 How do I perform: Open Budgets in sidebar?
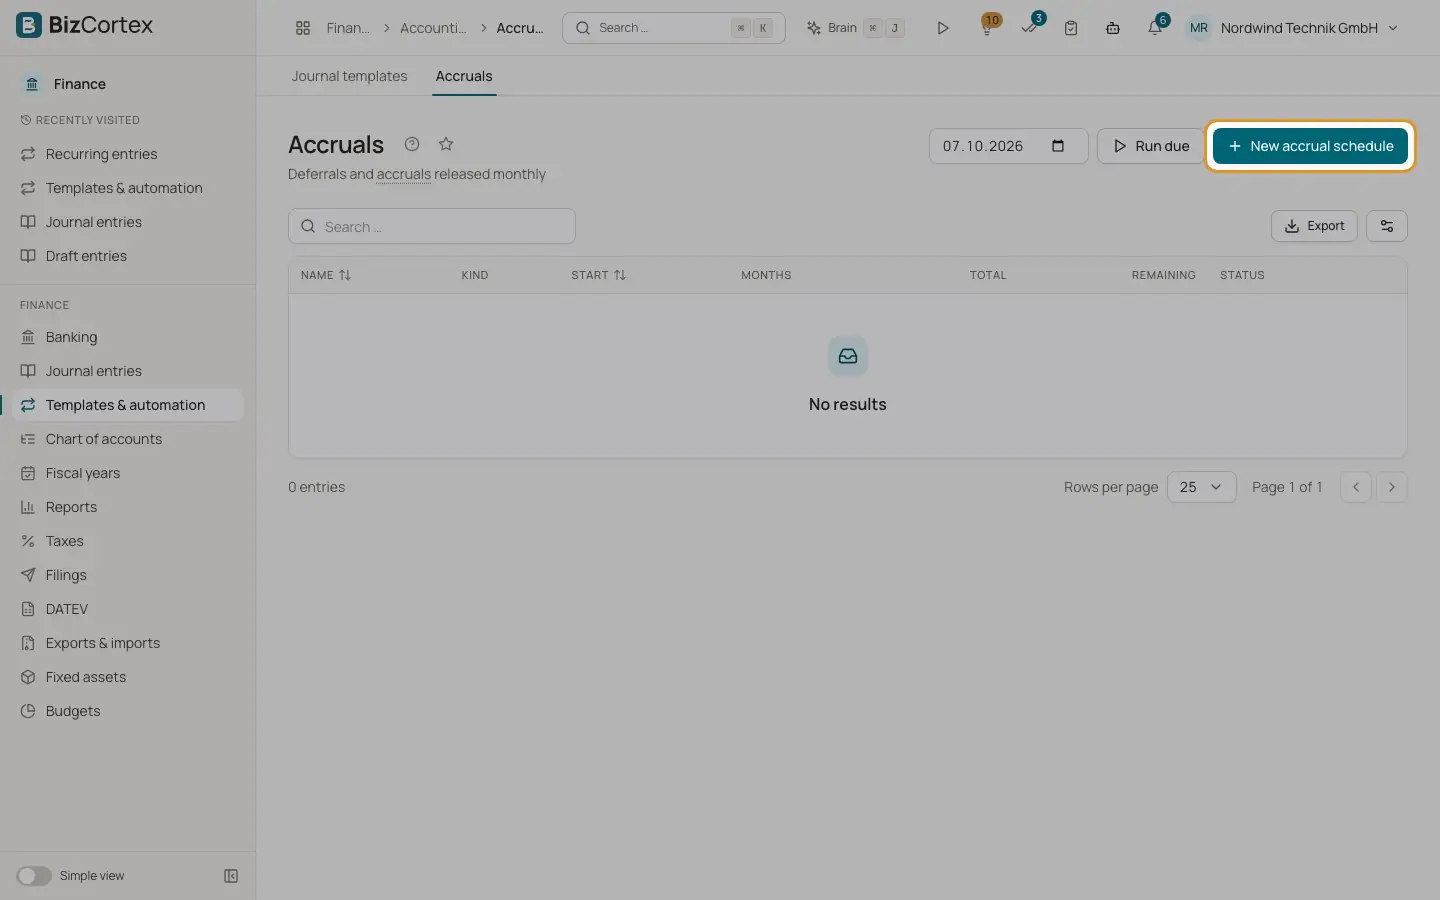(x=128, y=711)
